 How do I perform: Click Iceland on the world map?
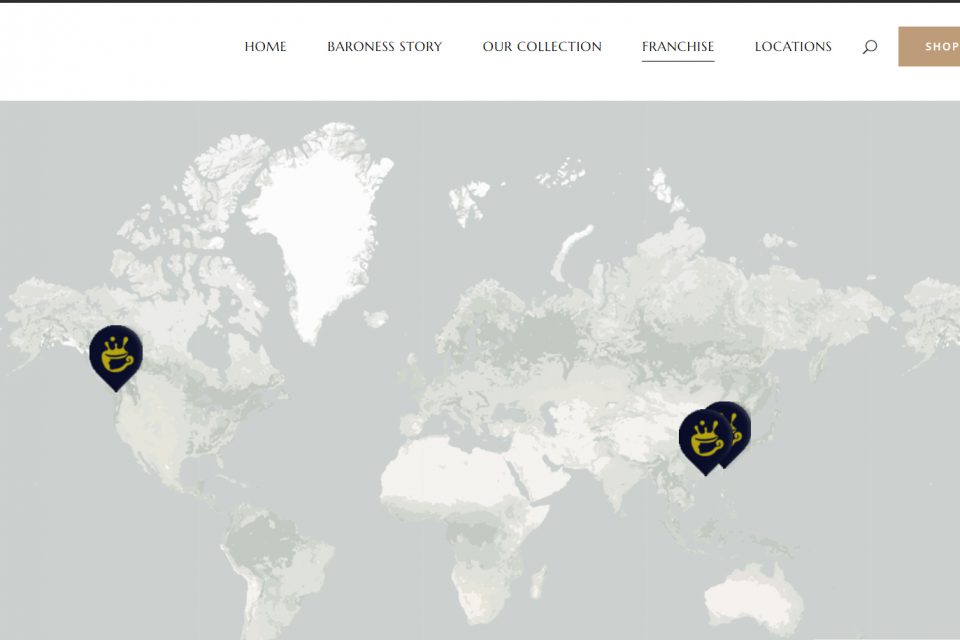click(x=376, y=319)
